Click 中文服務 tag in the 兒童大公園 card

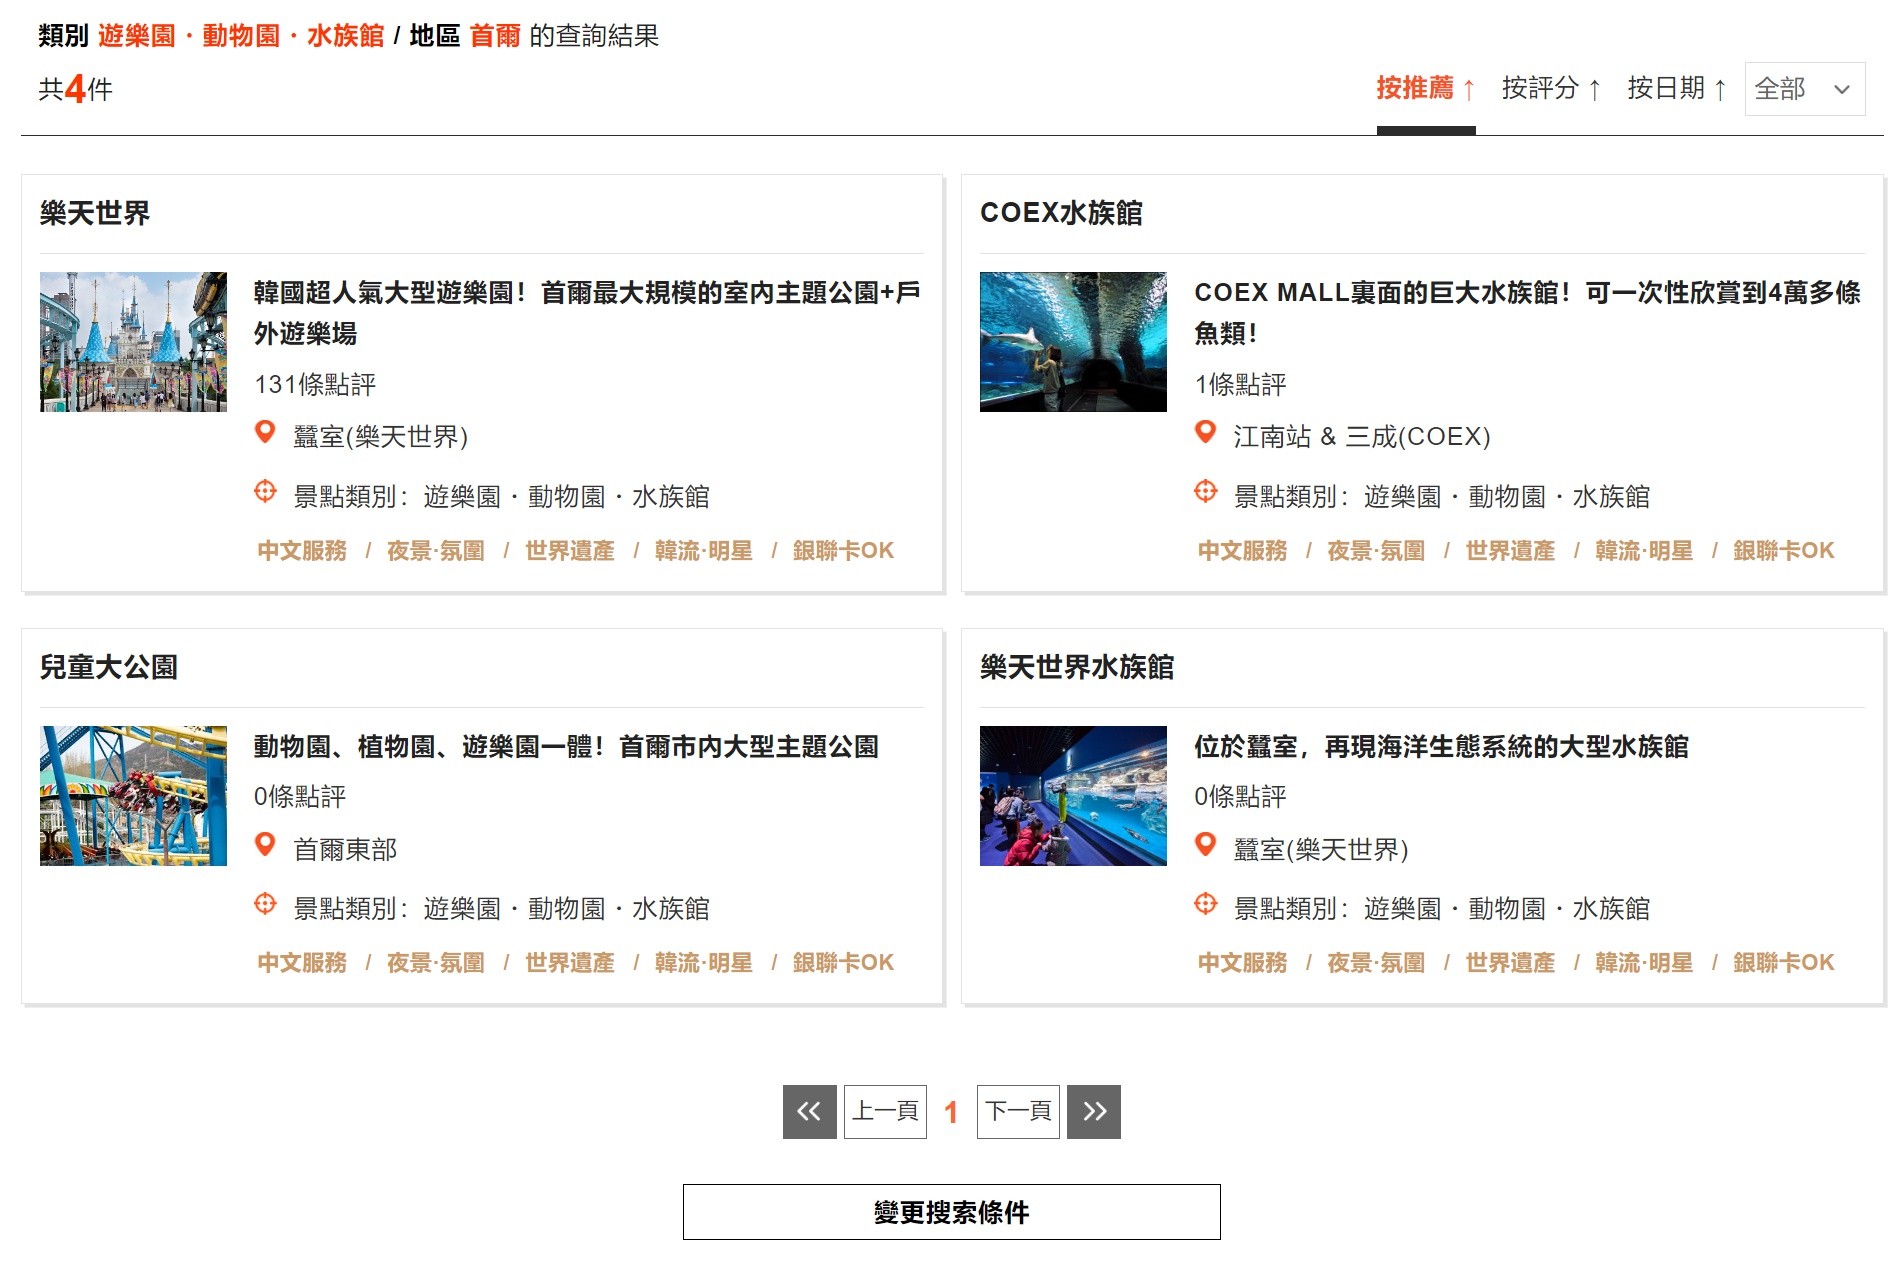[302, 963]
